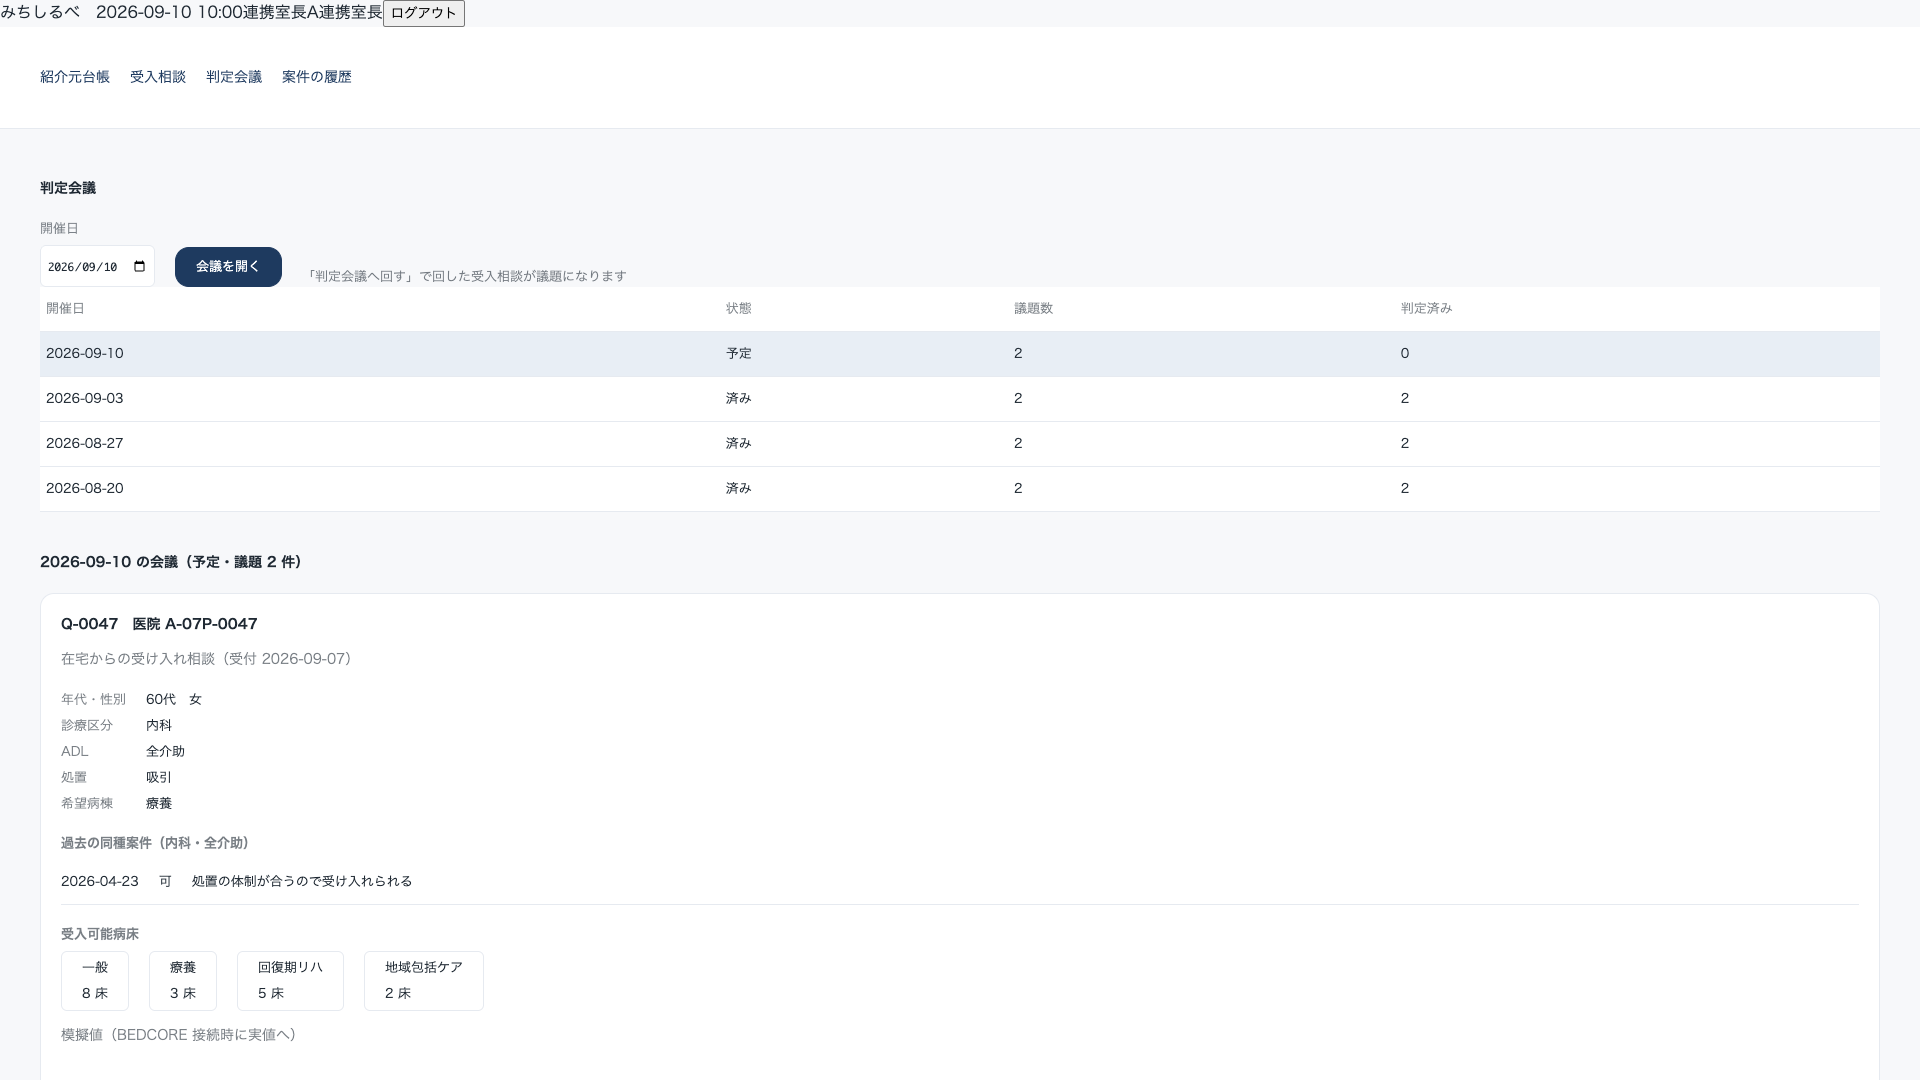Select the 2026-08-27 meeting row
This screenshot has width=1920, height=1080.
pos(960,444)
